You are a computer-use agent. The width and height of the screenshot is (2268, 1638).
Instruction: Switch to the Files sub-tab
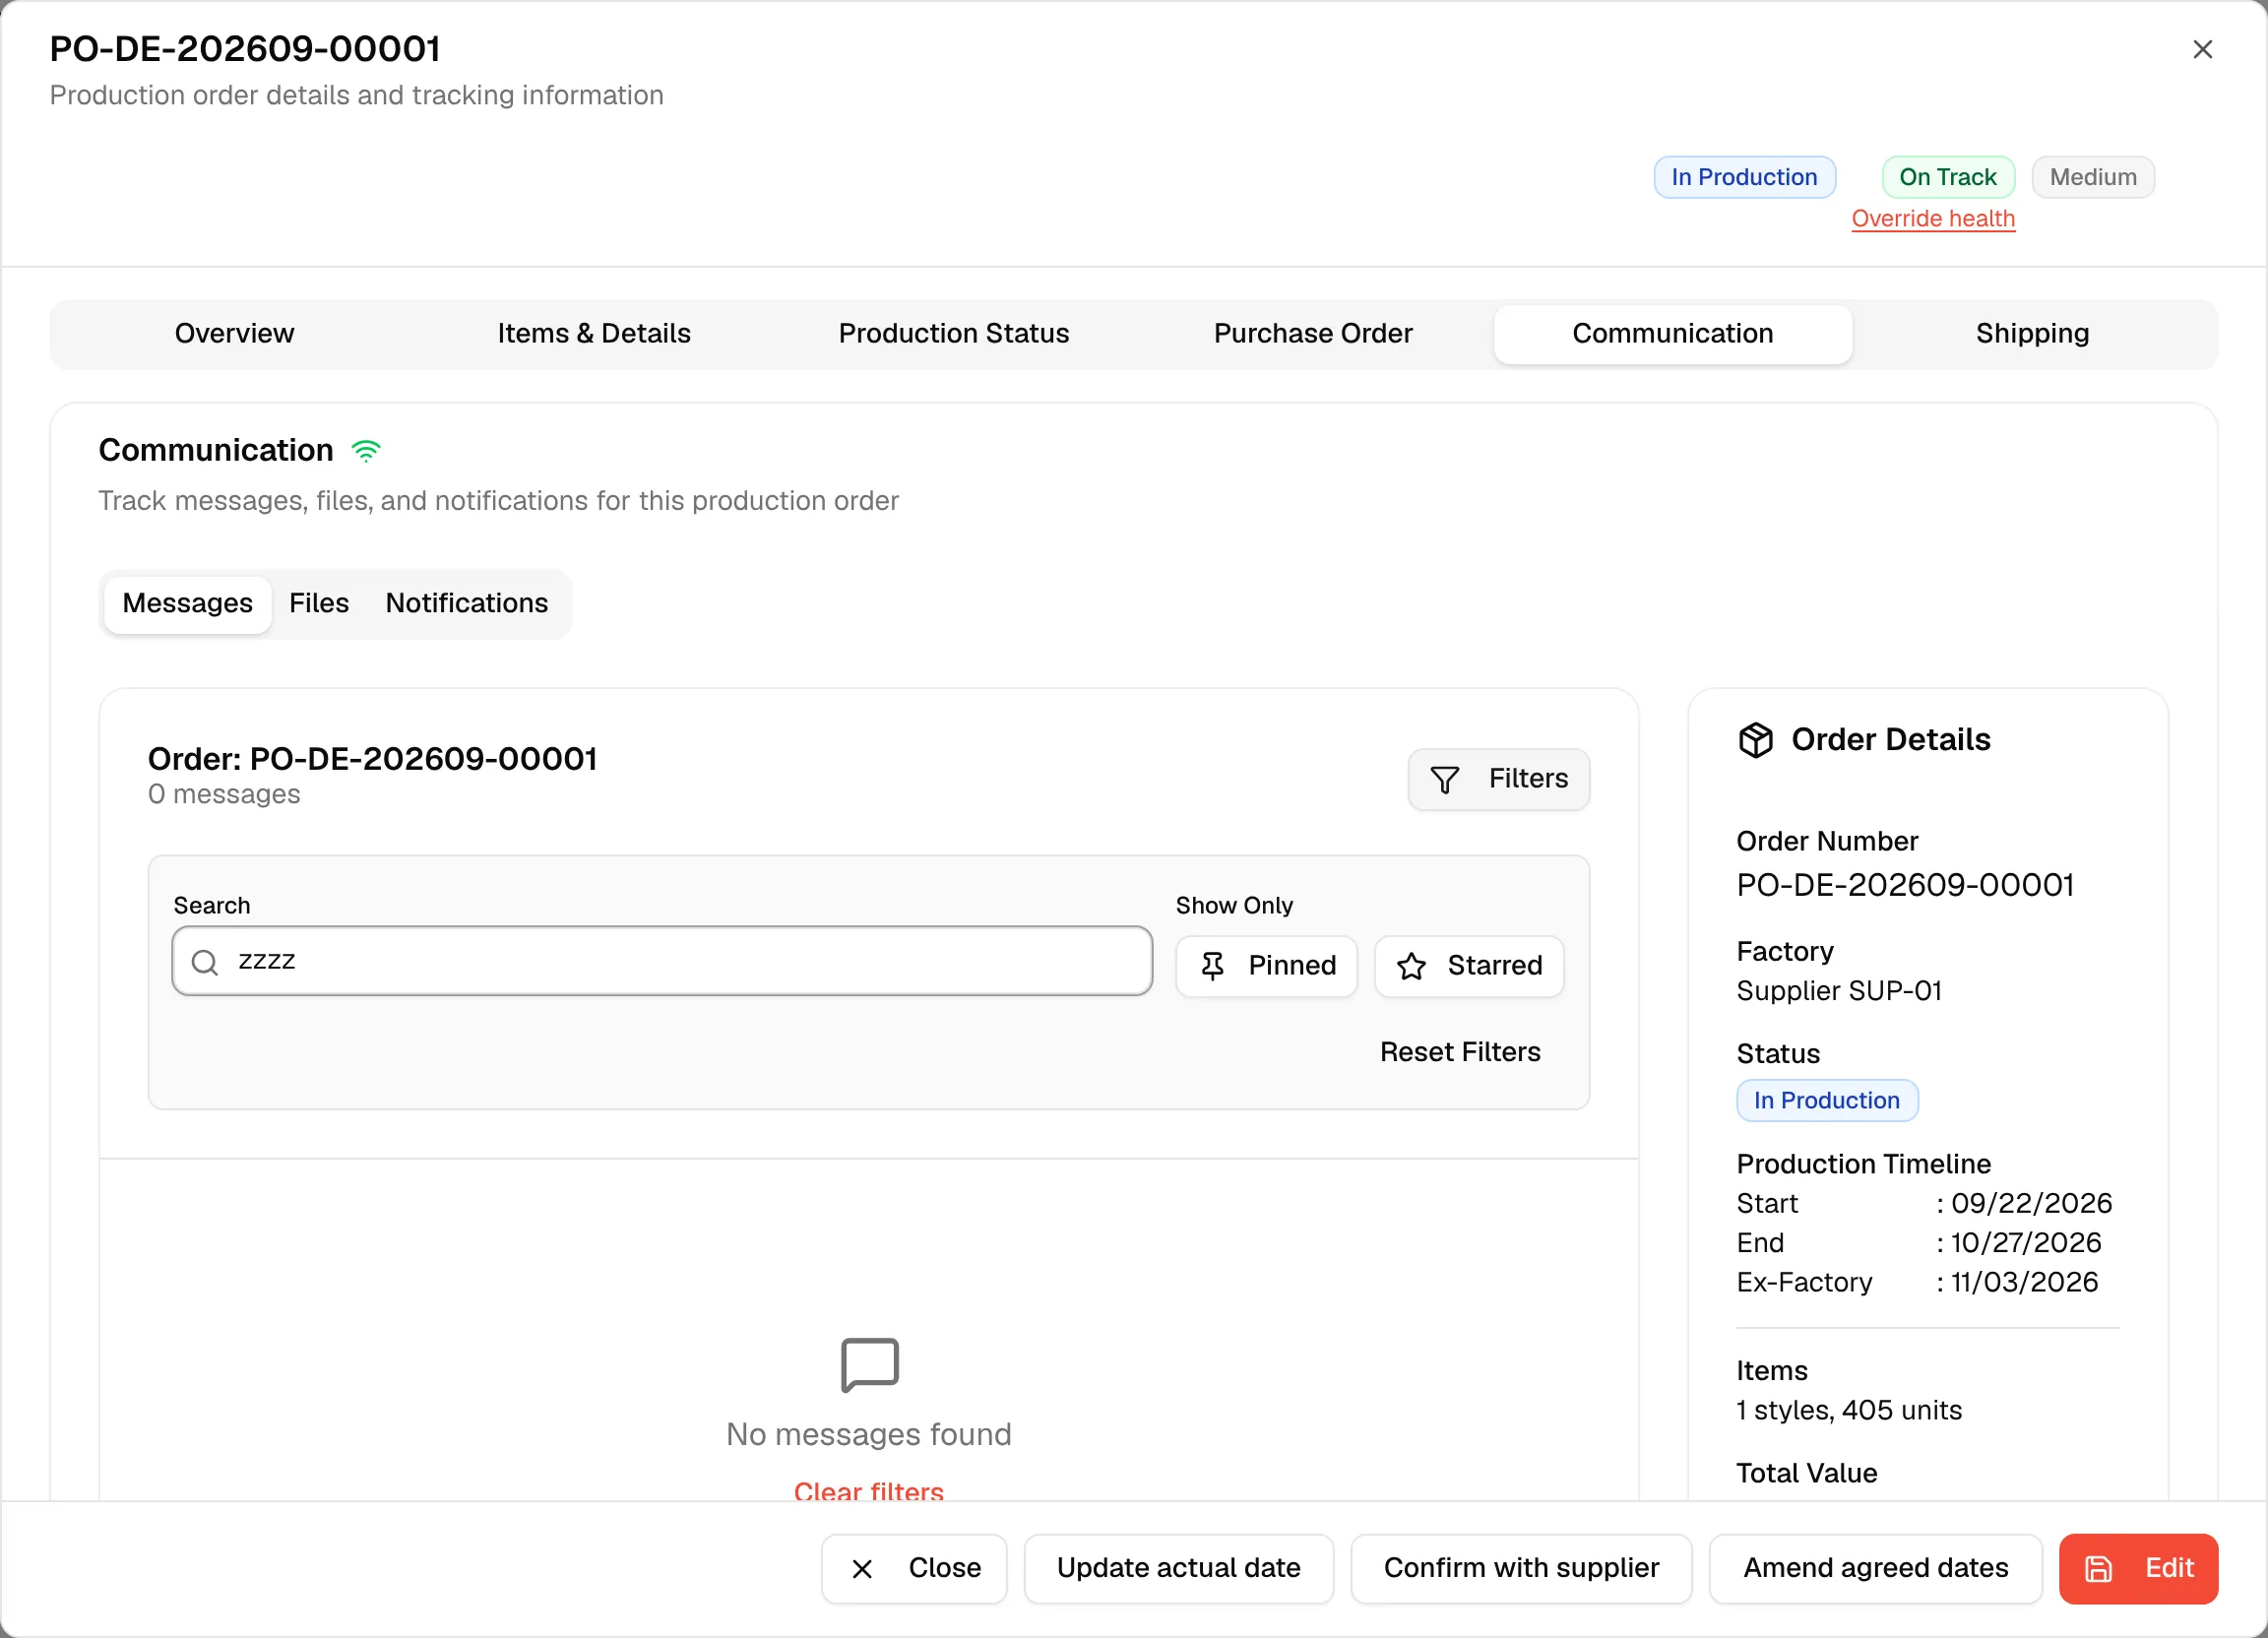[319, 604]
